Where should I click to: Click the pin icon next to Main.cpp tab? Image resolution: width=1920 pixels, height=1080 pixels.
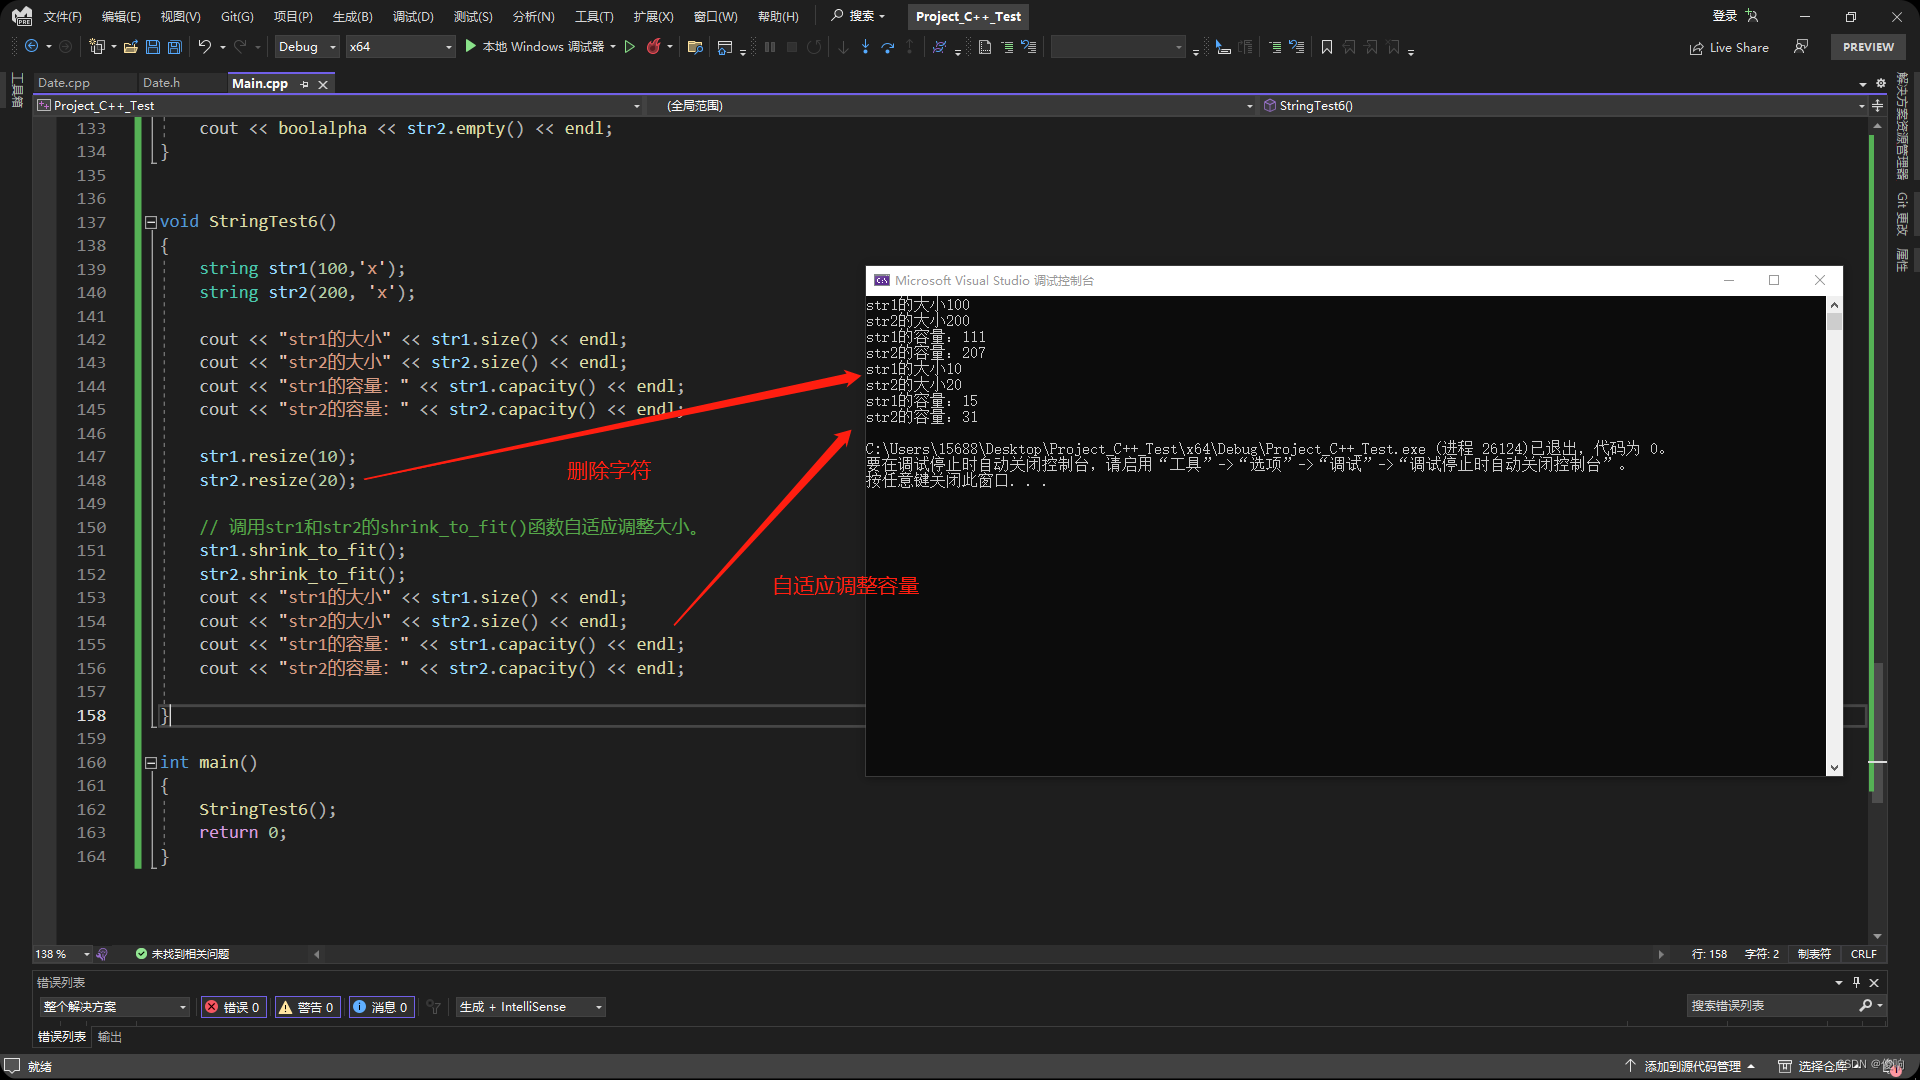304,84
